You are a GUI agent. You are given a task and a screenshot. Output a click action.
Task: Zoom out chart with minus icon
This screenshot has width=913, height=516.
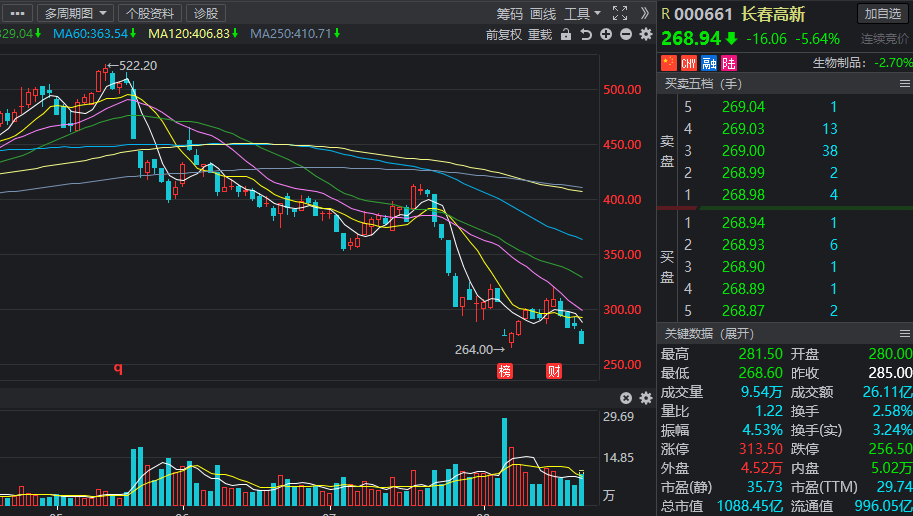(626, 34)
